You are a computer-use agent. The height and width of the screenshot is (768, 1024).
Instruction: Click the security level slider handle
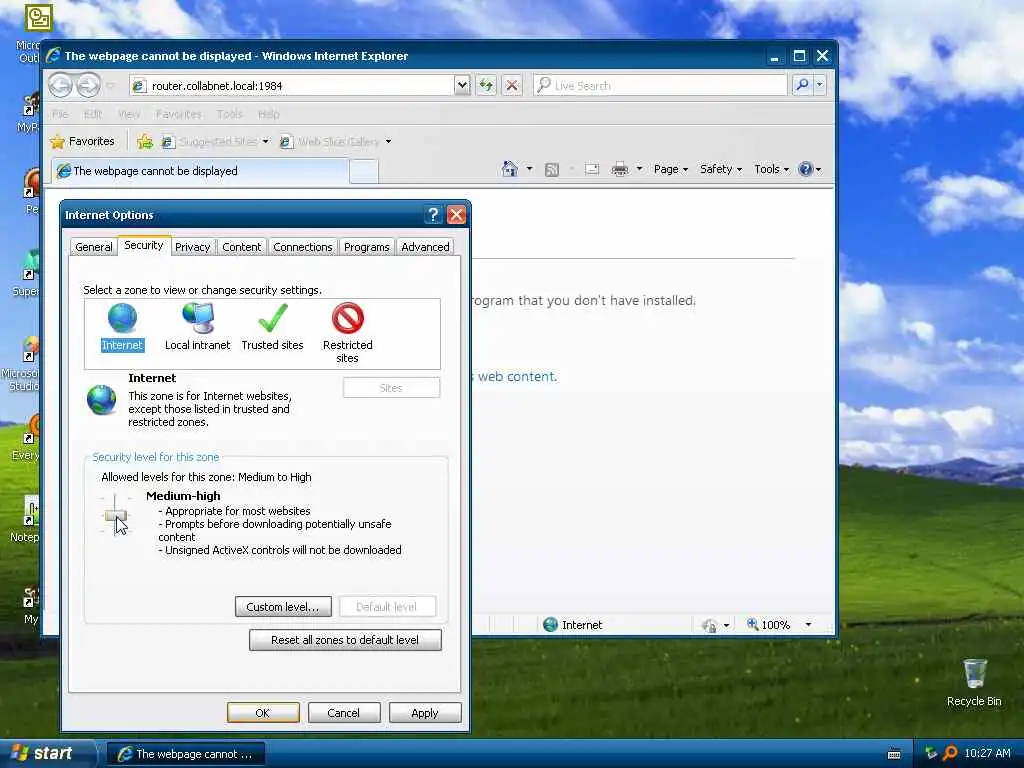coord(115,516)
